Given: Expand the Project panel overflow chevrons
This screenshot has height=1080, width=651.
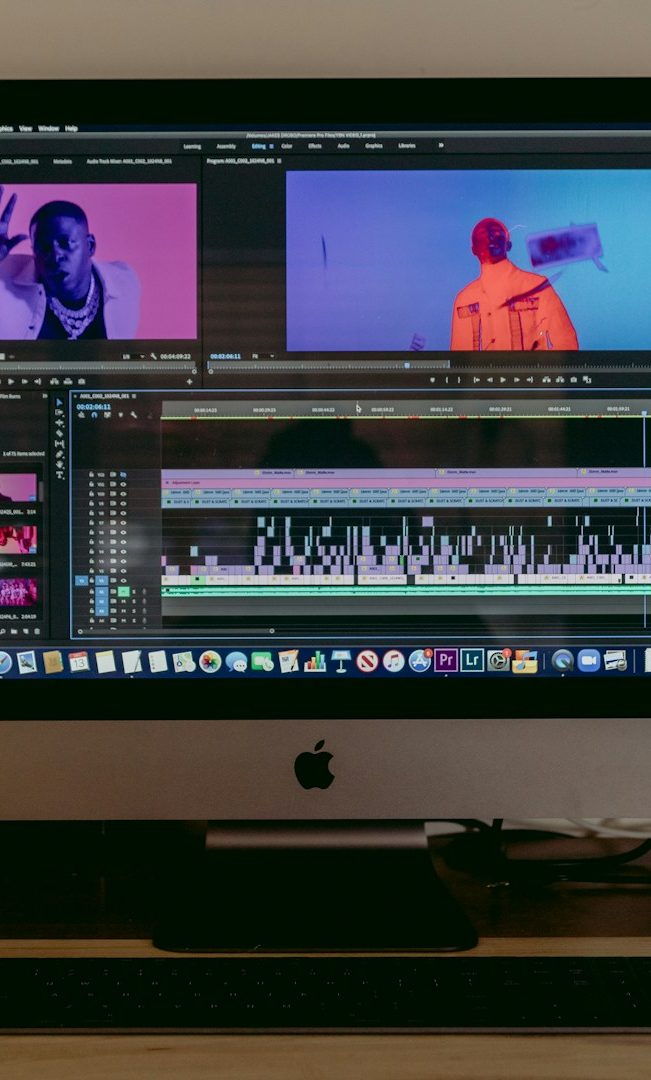Looking at the screenshot, I should pos(45,396).
